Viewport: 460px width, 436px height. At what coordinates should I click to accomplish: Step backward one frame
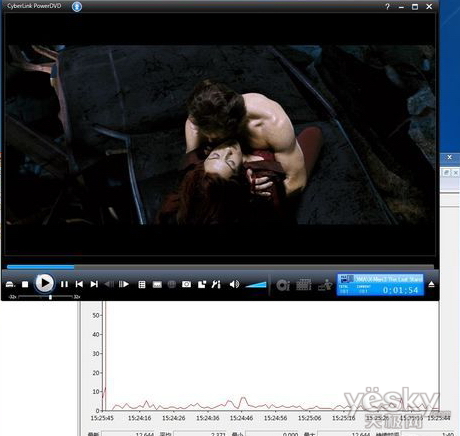click(x=109, y=284)
